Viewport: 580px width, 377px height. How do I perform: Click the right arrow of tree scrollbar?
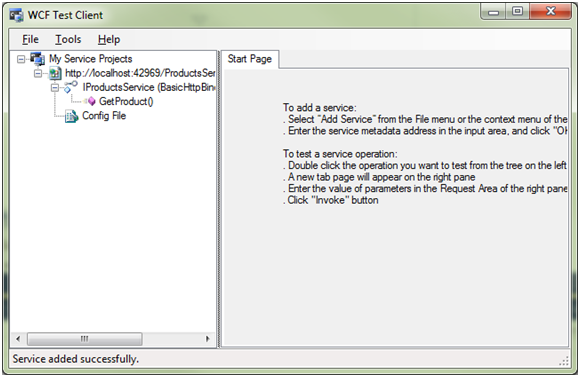coord(208,339)
